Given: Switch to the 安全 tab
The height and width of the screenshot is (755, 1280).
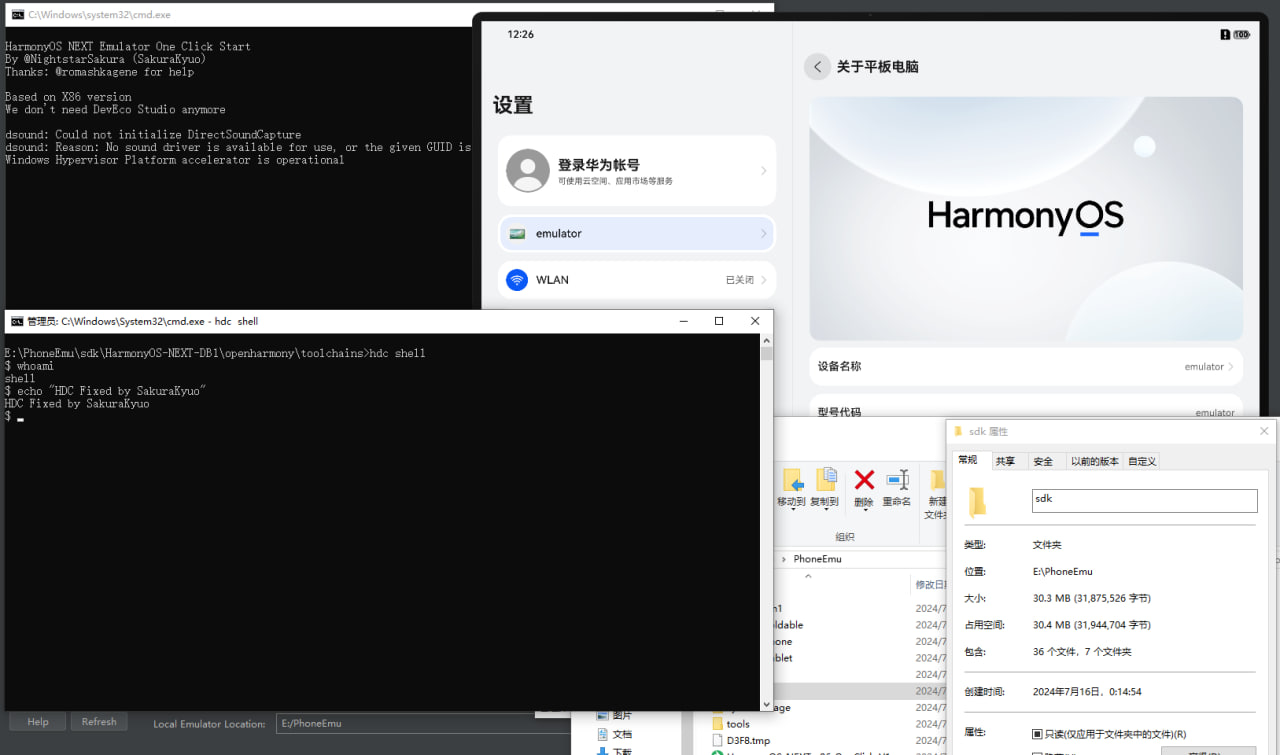Looking at the screenshot, I should click(1043, 461).
